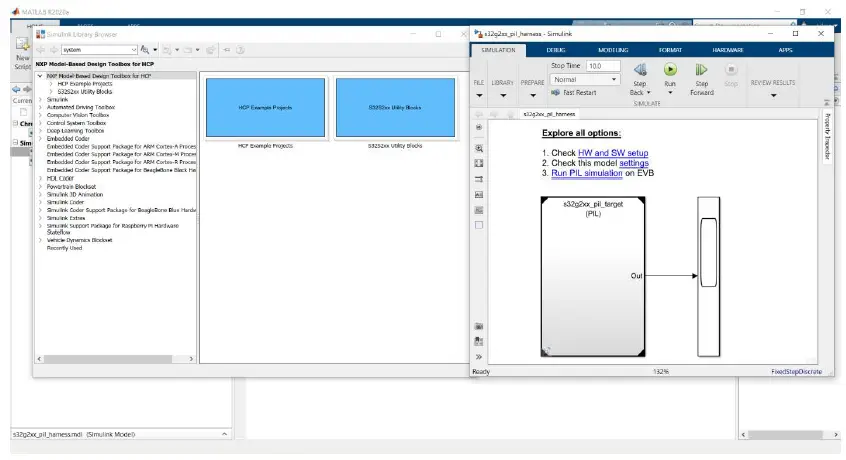The width and height of the screenshot is (846, 460).
Task: Click the Library Browser pin (stay on top) icon
Action: (x=227, y=50)
